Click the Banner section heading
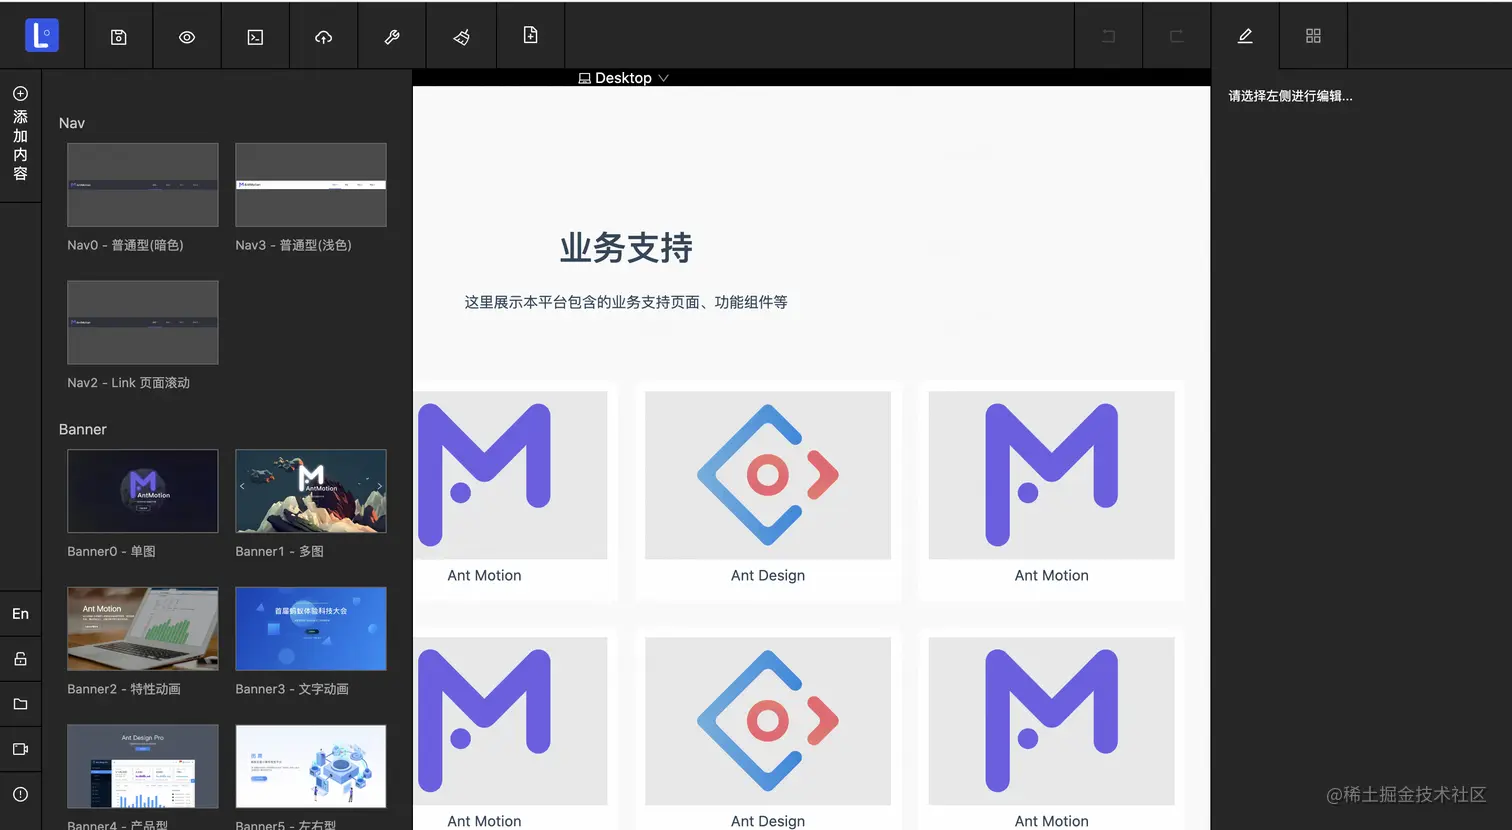The image size is (1512, 830). (83, 429)
